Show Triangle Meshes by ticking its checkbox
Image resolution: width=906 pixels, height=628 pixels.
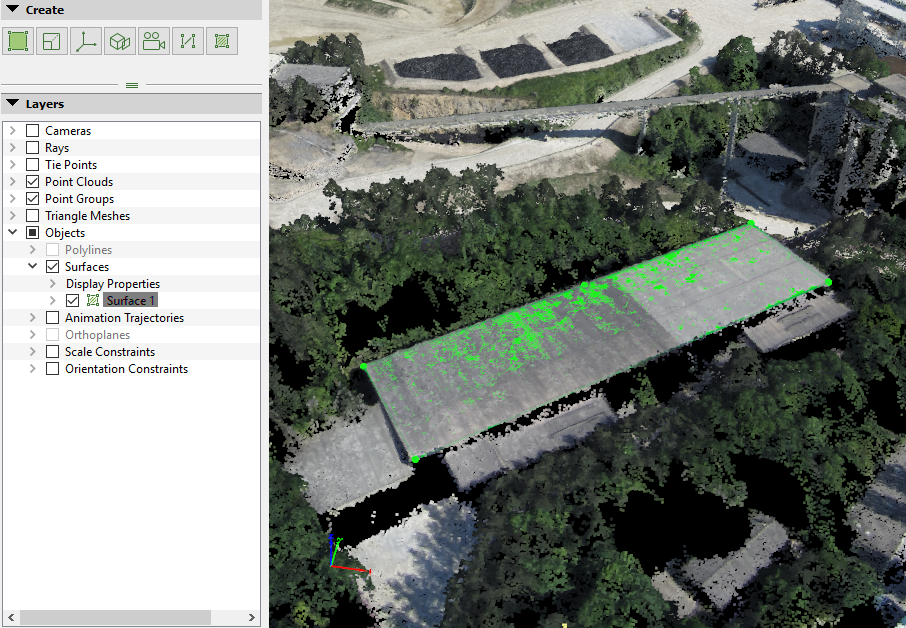[33, 216]
